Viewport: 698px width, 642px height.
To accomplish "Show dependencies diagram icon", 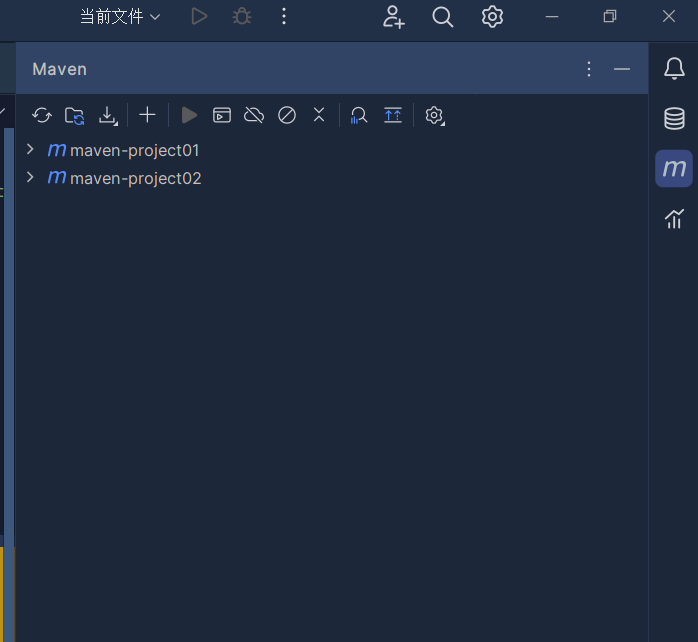I will 393,115.
